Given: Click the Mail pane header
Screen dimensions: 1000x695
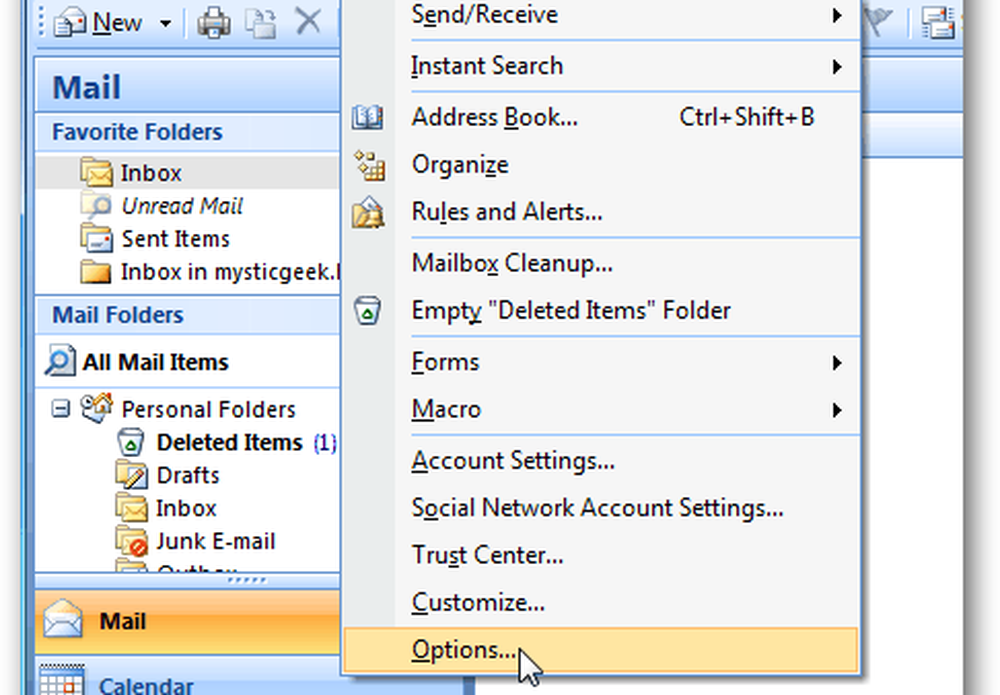Looking at the screenshot, I should [188, 86].
